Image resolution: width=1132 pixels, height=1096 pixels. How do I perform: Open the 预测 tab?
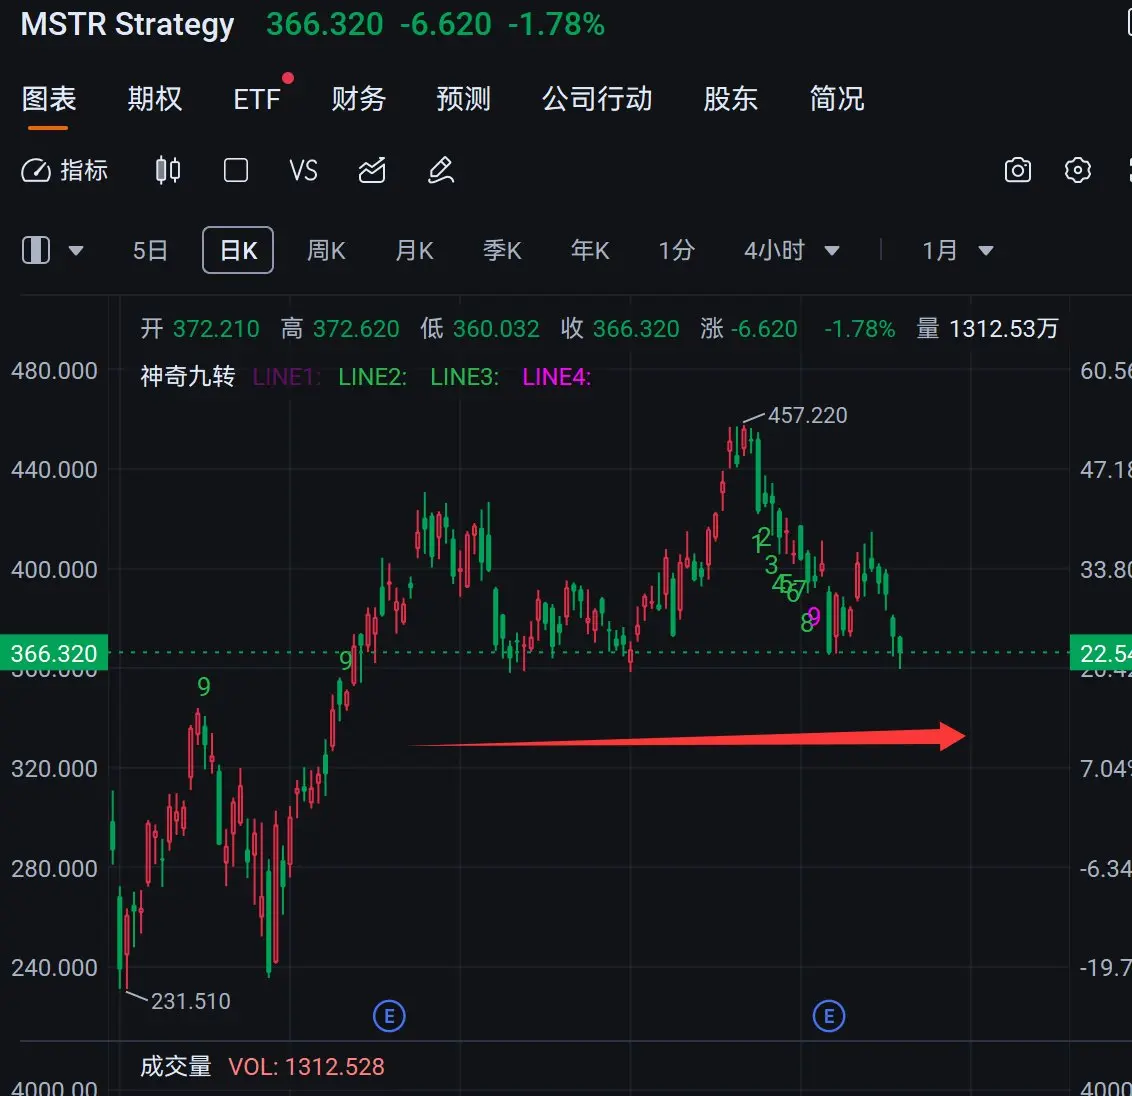pos(463,99)
